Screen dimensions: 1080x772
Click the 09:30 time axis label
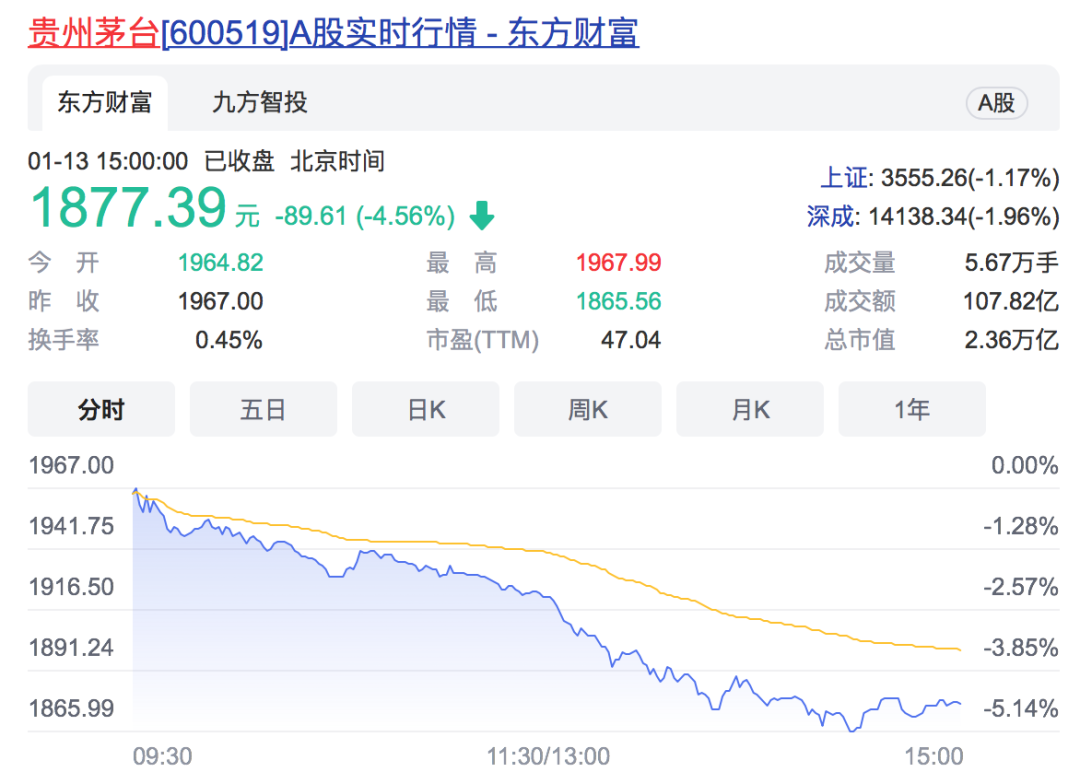point(163,756)
